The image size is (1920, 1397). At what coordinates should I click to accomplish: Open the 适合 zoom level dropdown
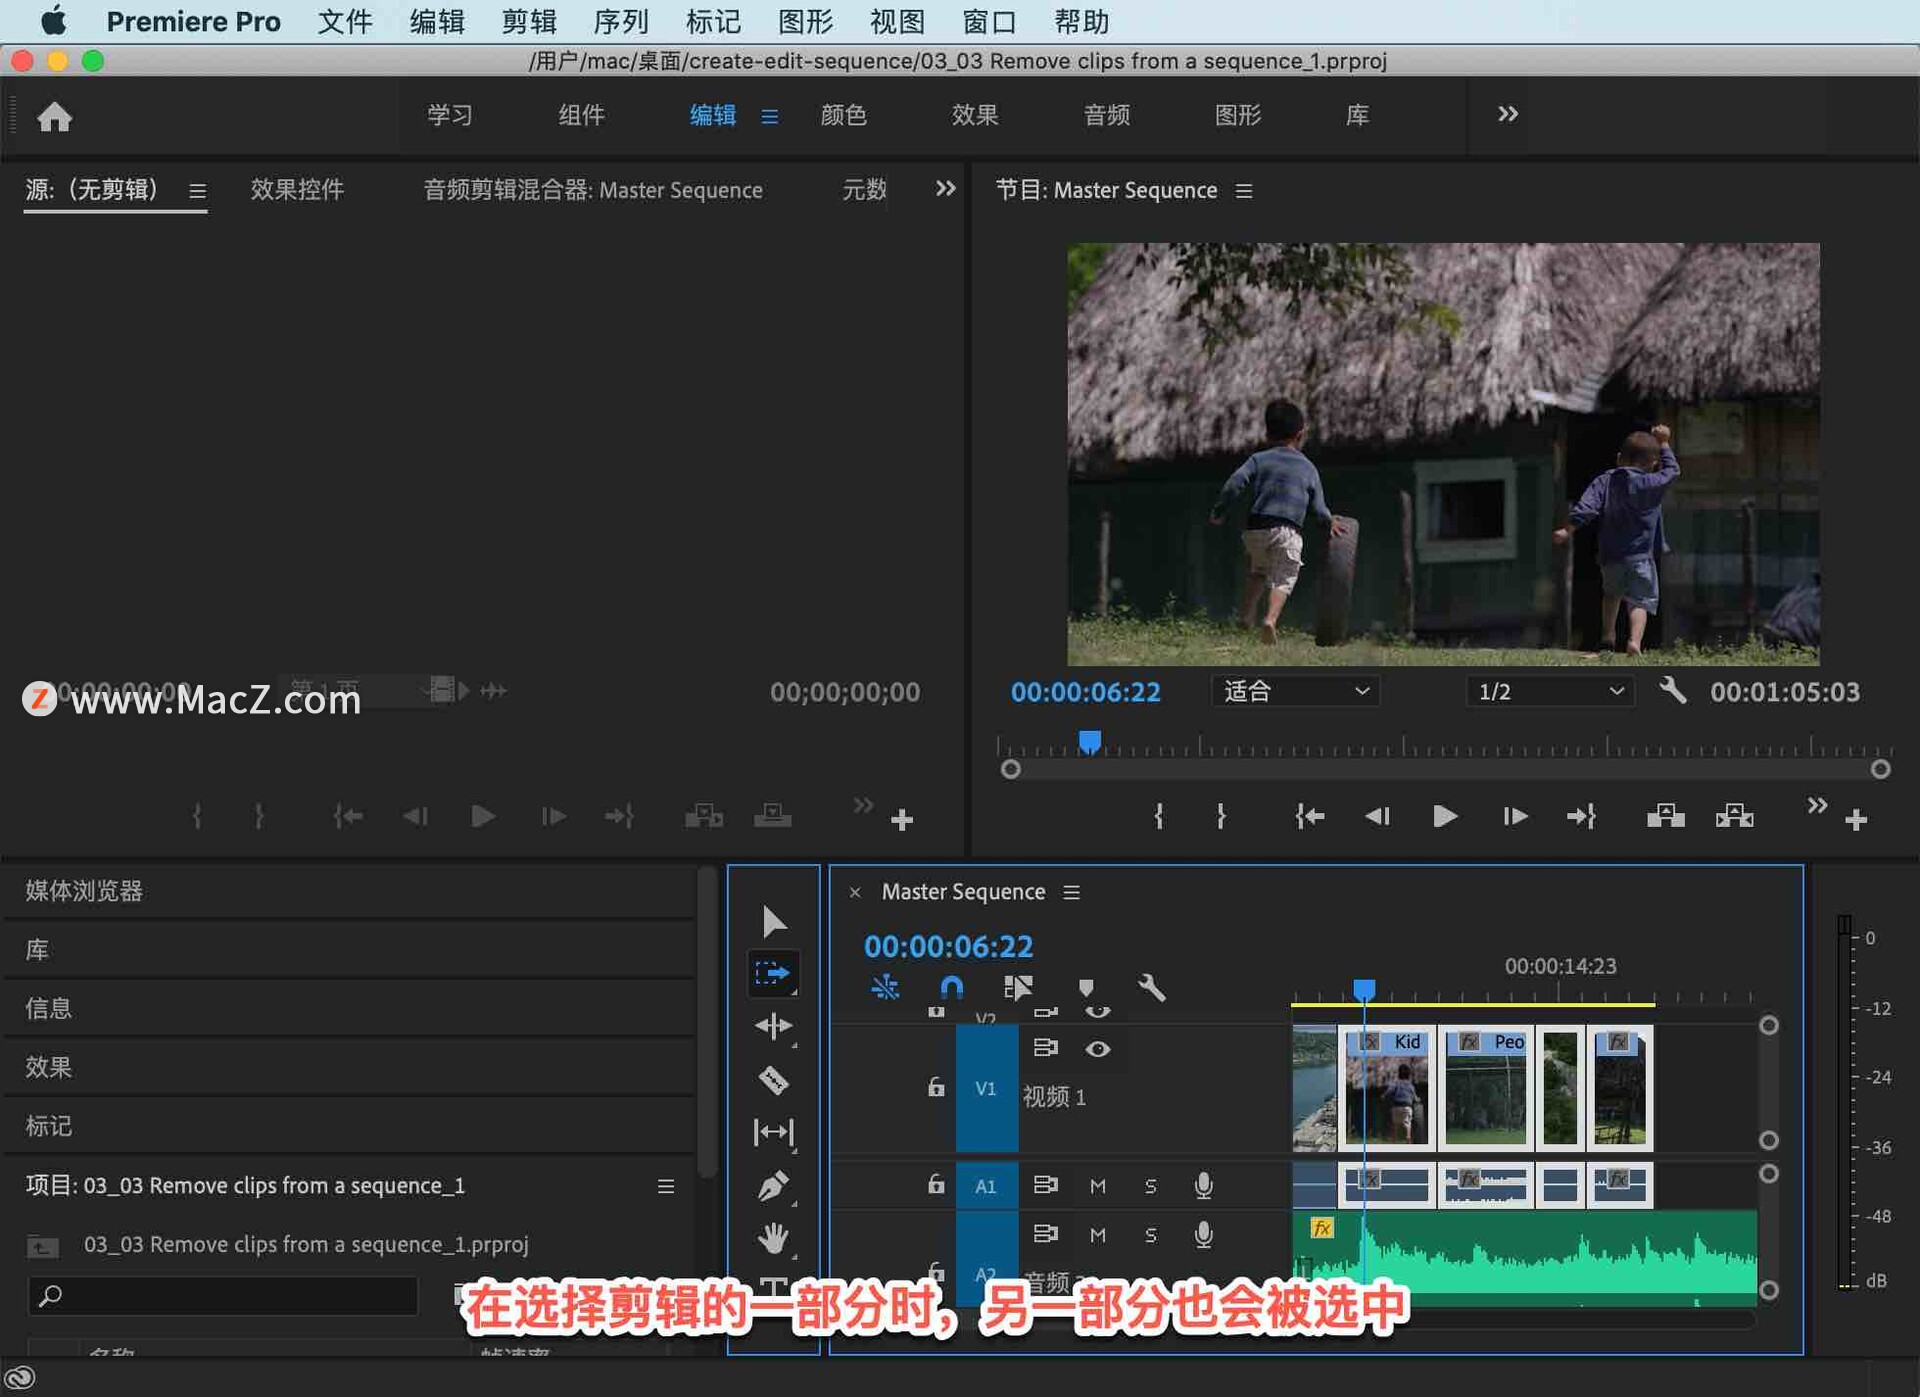pyautogui.click(x=1295, y=691)
